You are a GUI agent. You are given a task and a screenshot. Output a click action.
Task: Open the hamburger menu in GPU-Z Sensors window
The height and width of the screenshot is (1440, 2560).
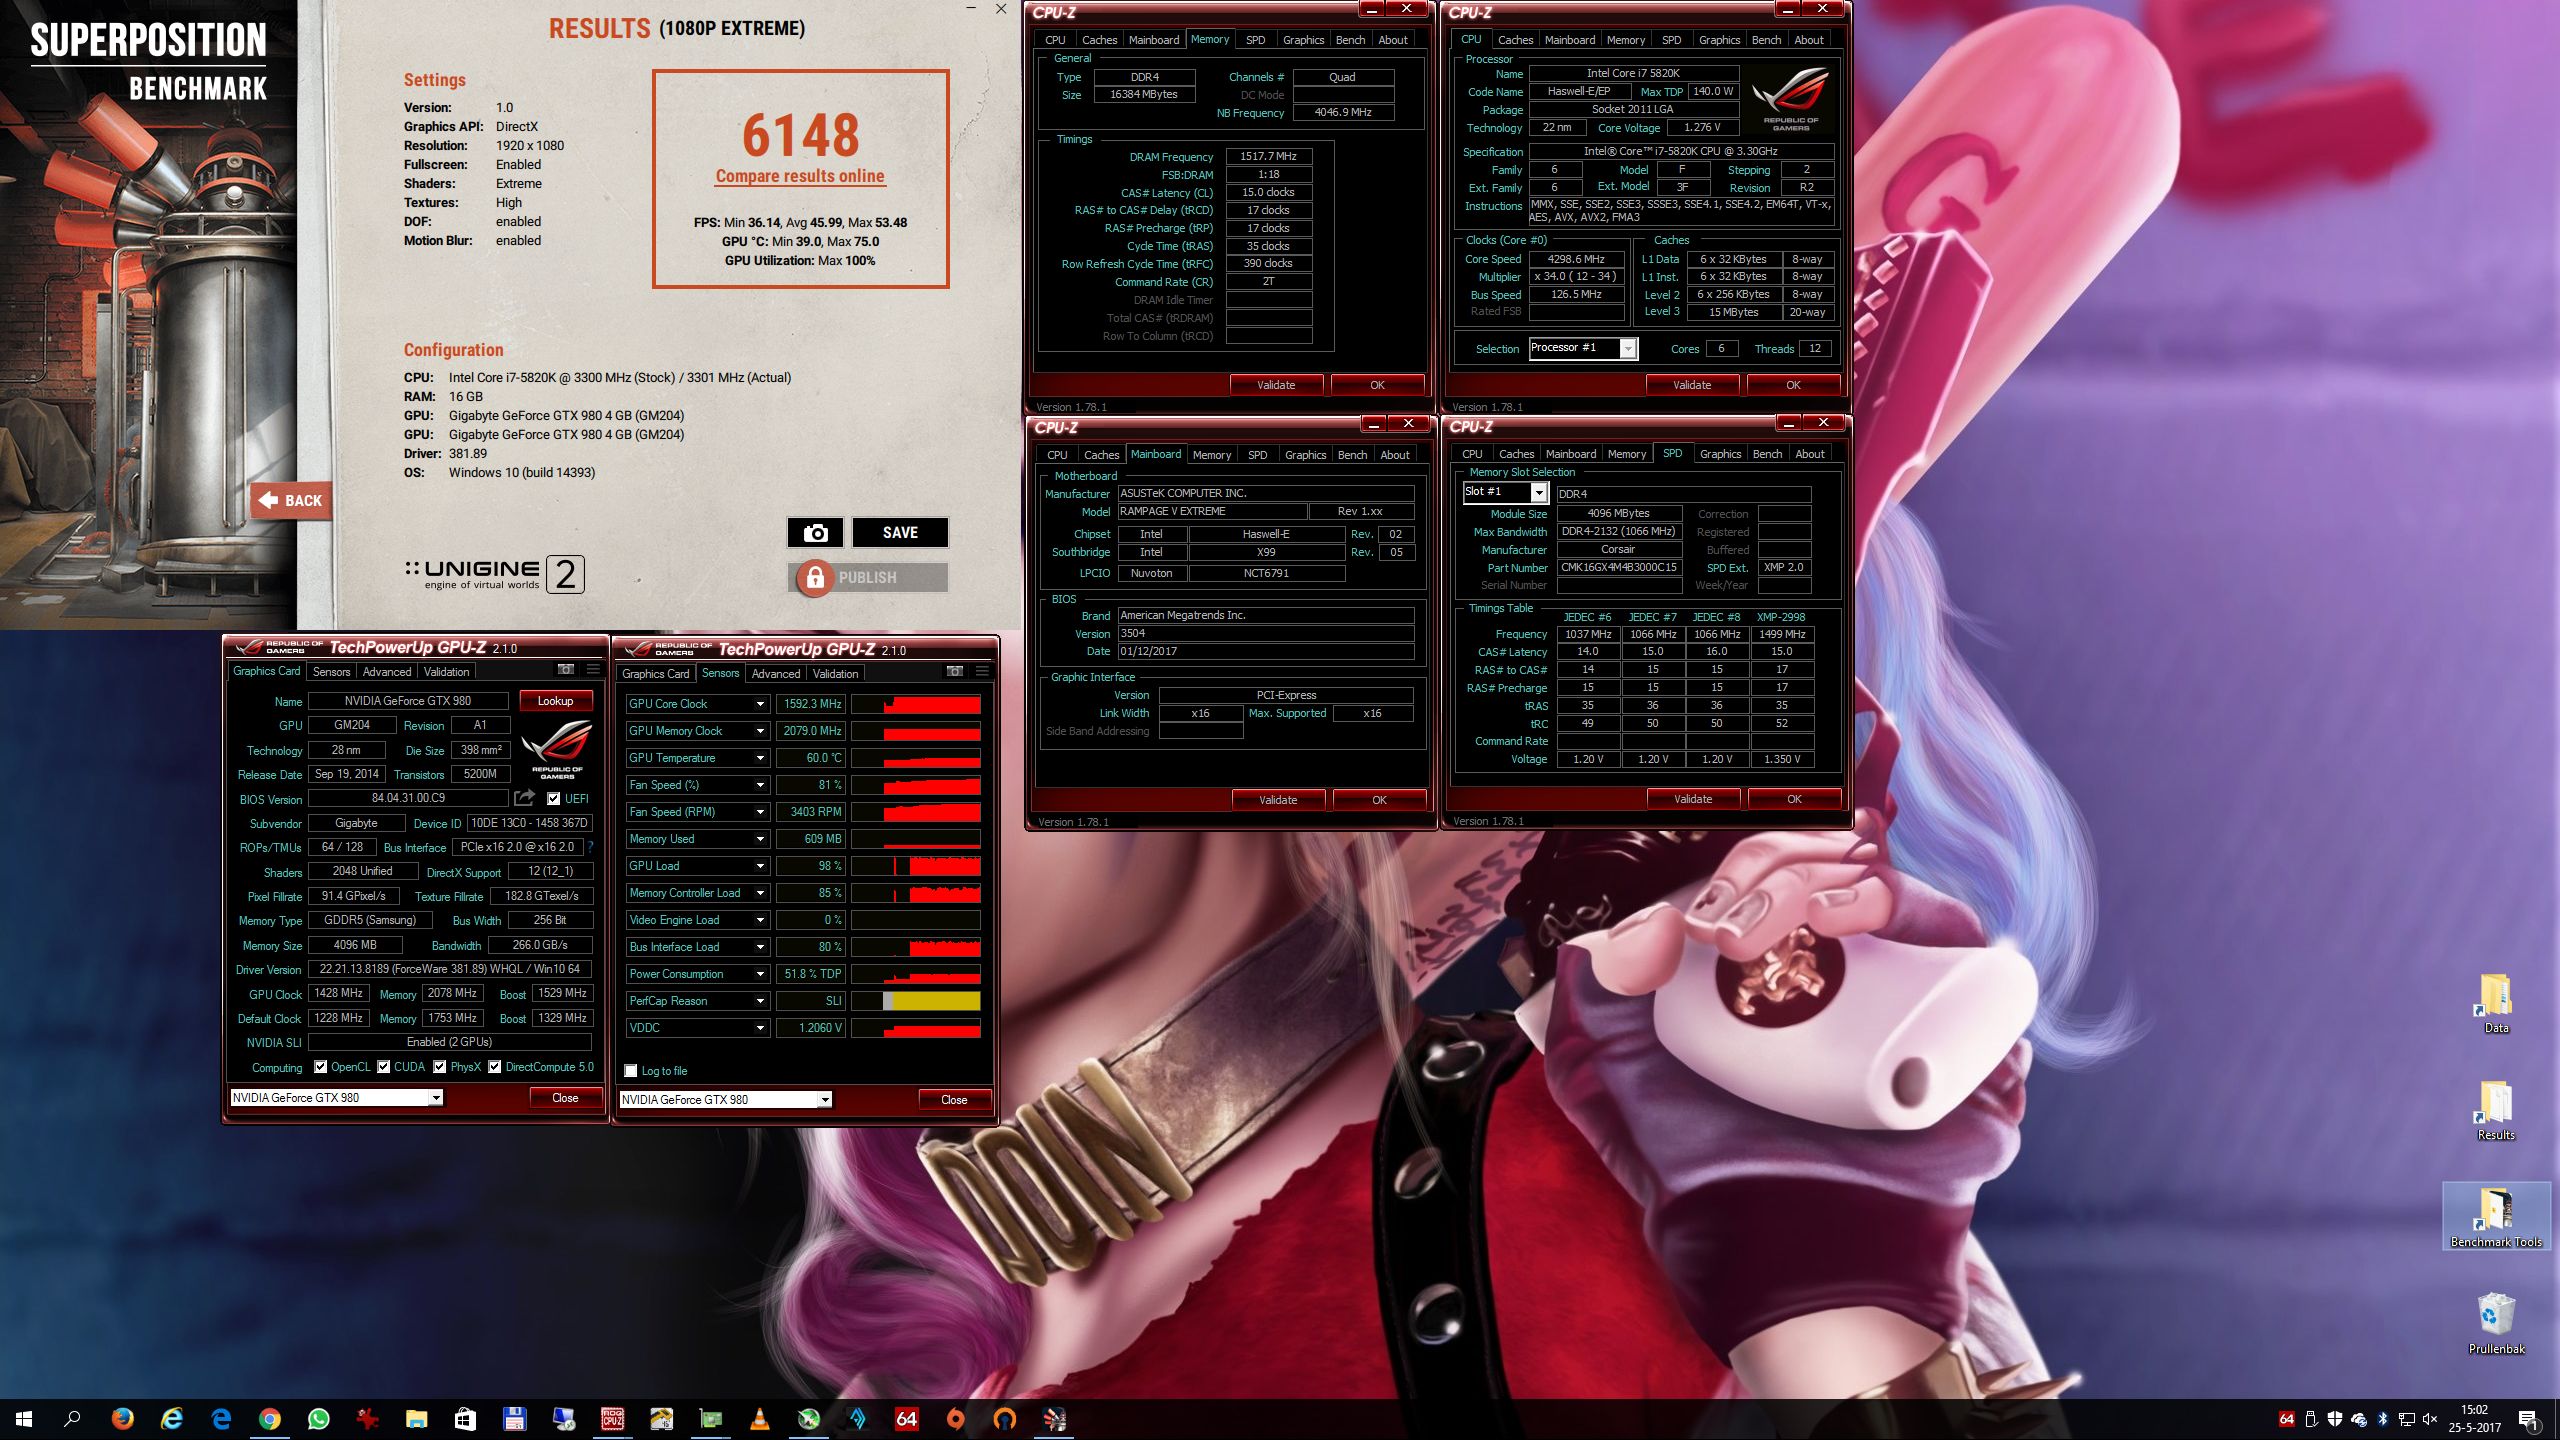(x=982, y=671)
